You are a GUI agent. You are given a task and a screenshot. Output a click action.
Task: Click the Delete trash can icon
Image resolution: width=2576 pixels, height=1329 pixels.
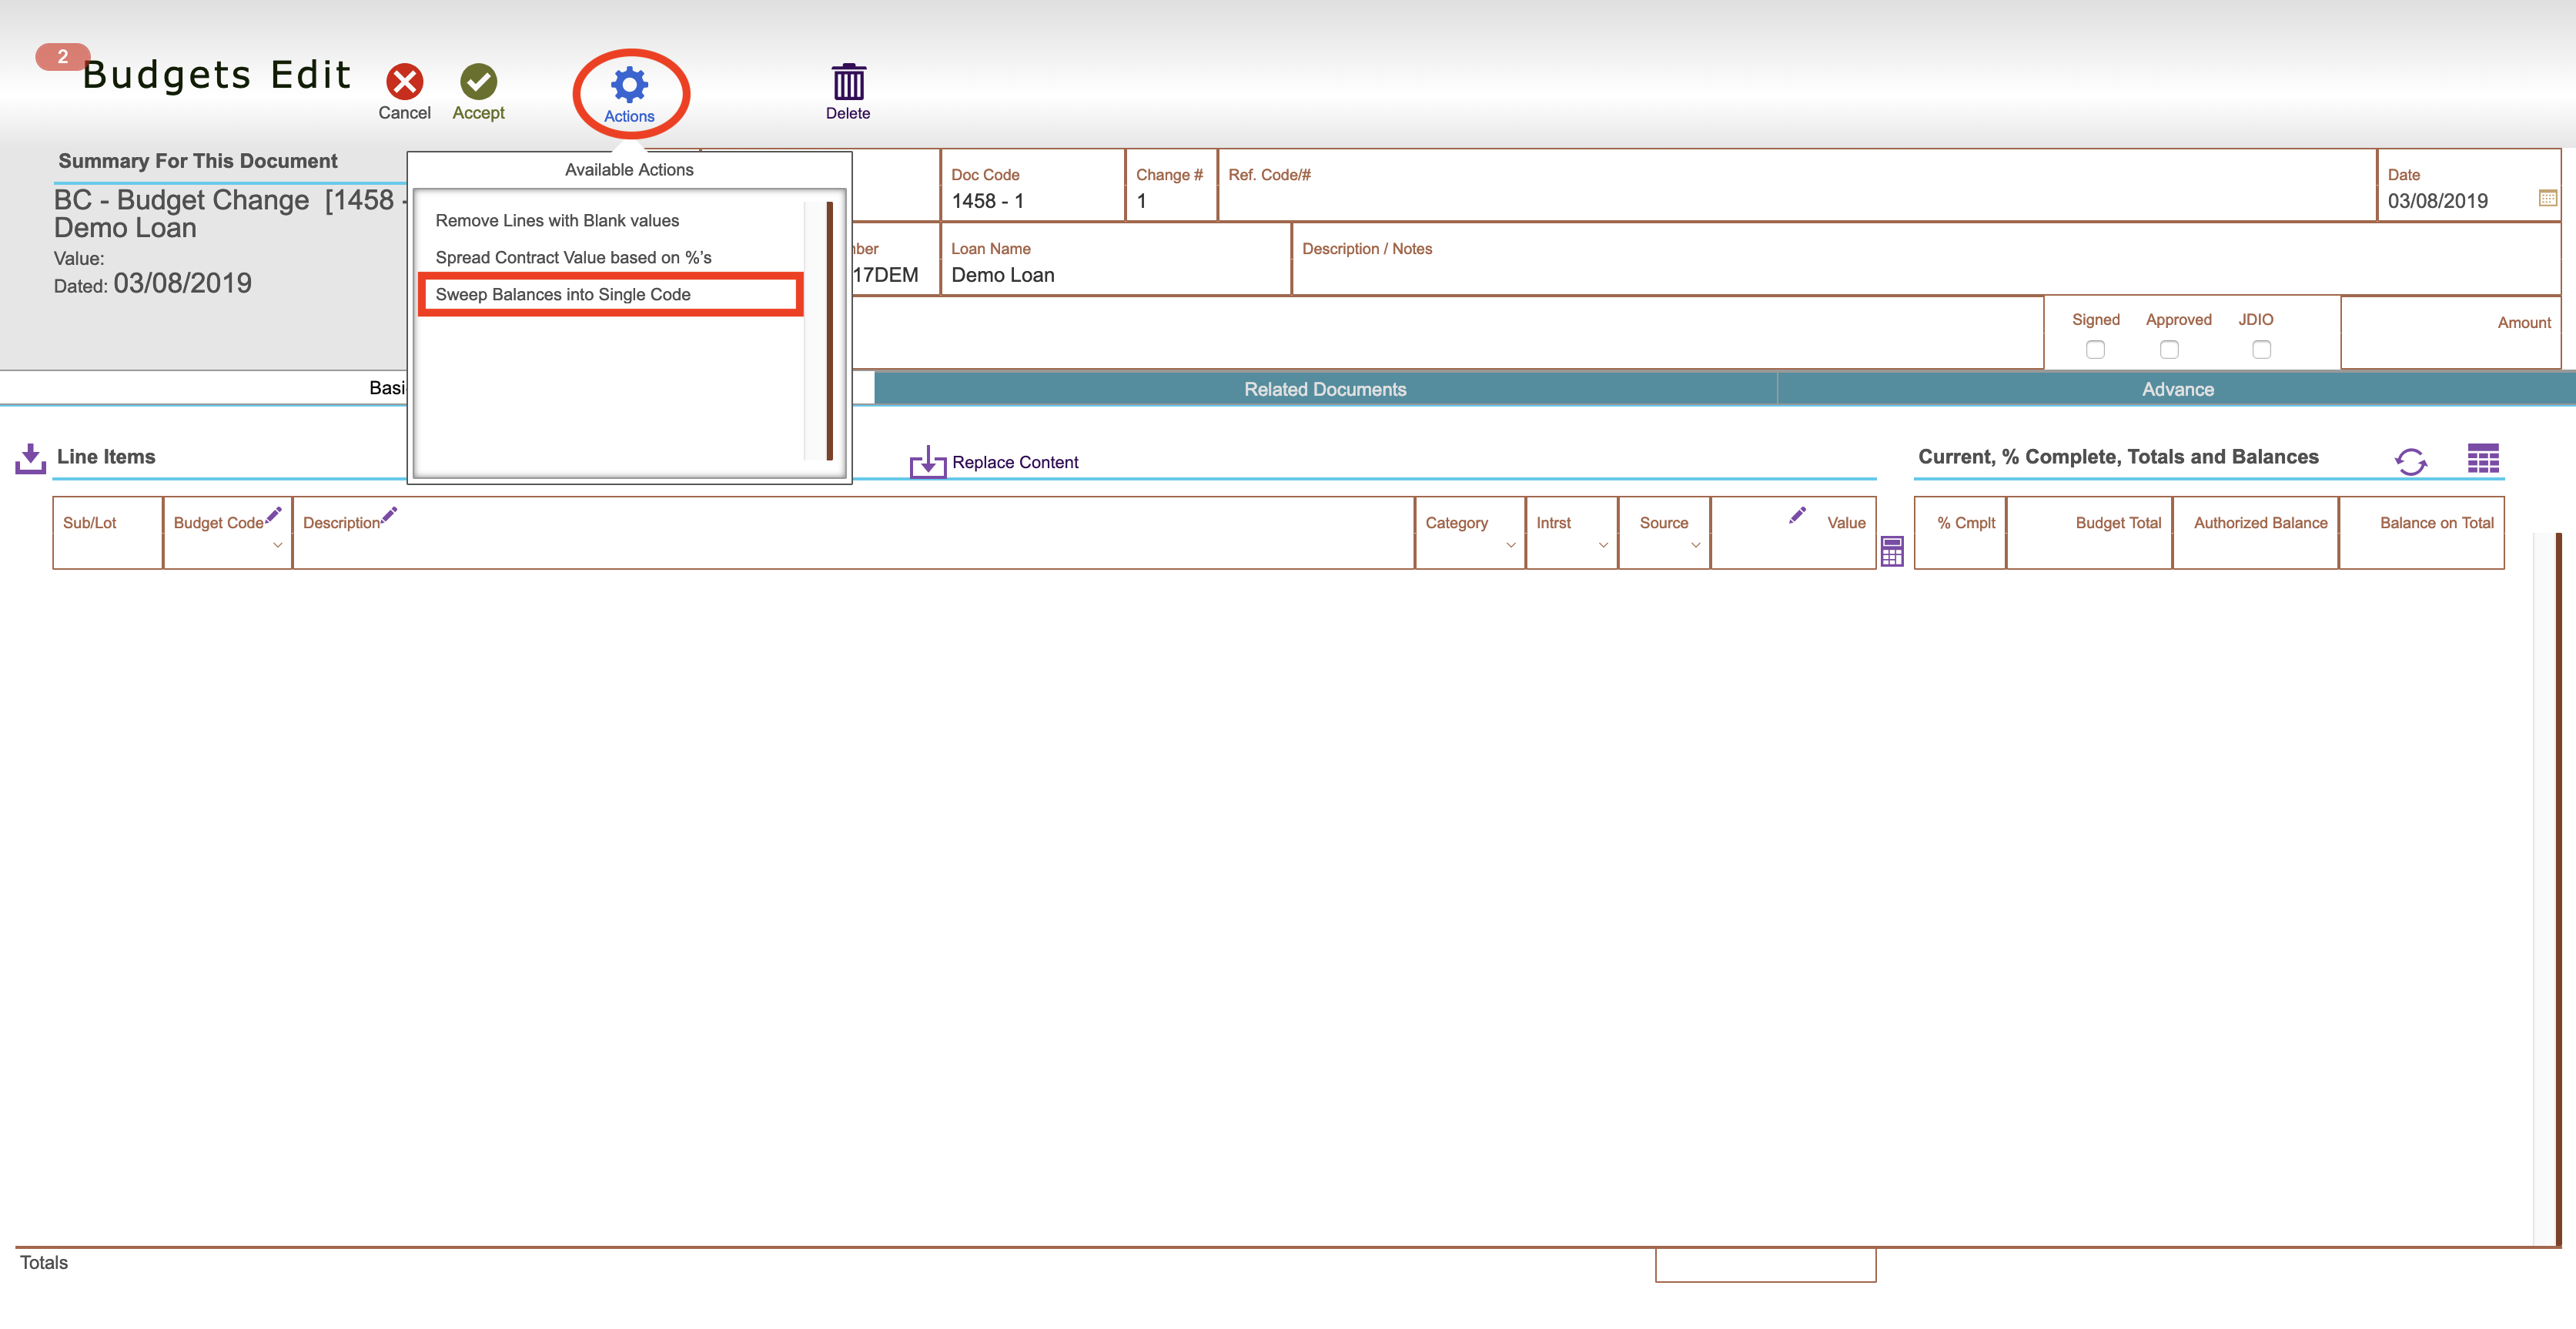point(848,81)
